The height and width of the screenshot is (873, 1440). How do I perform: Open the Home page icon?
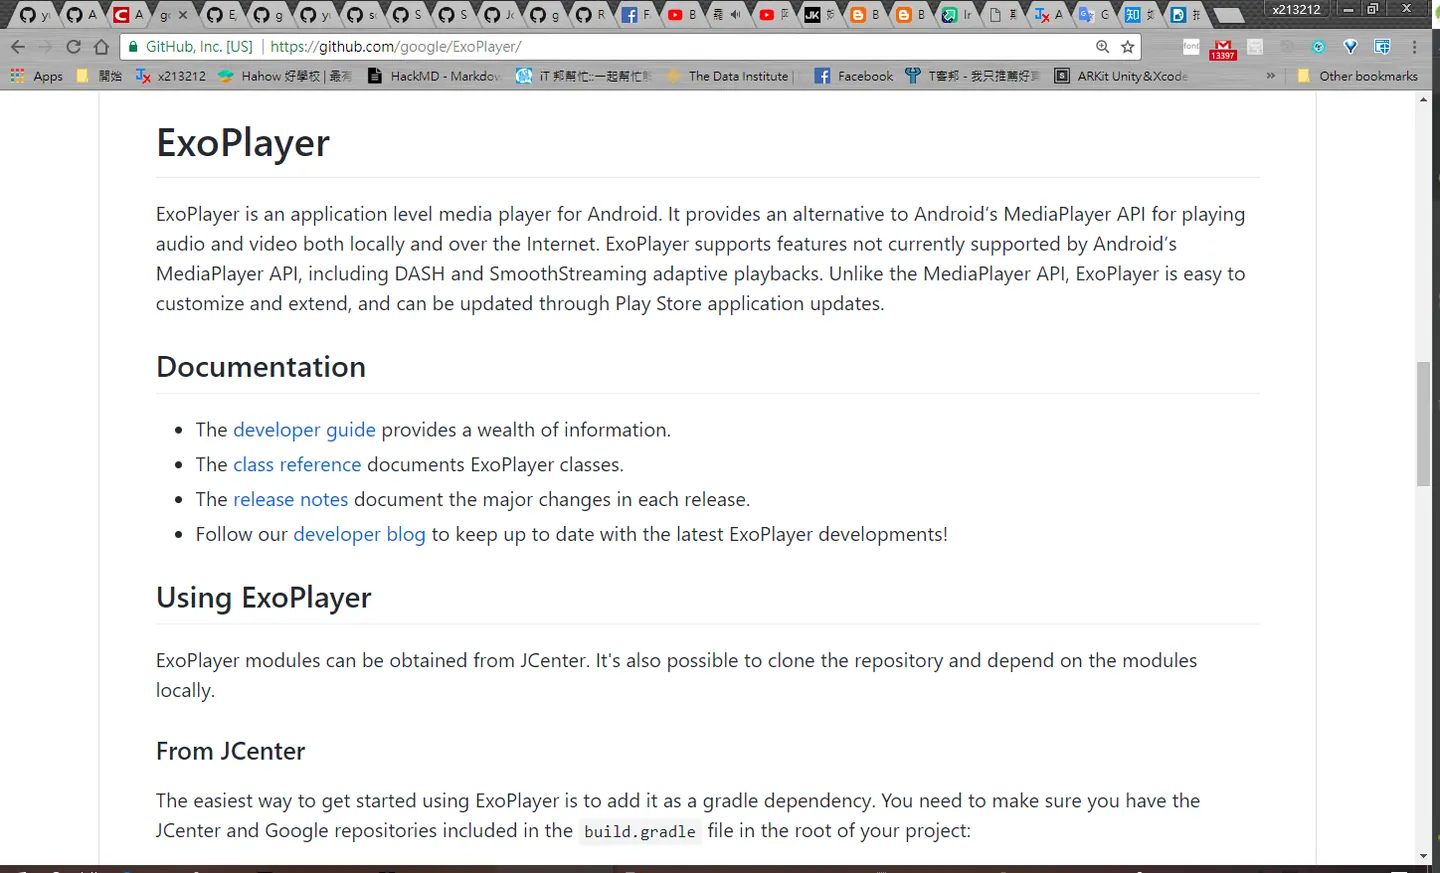(101, 47)
